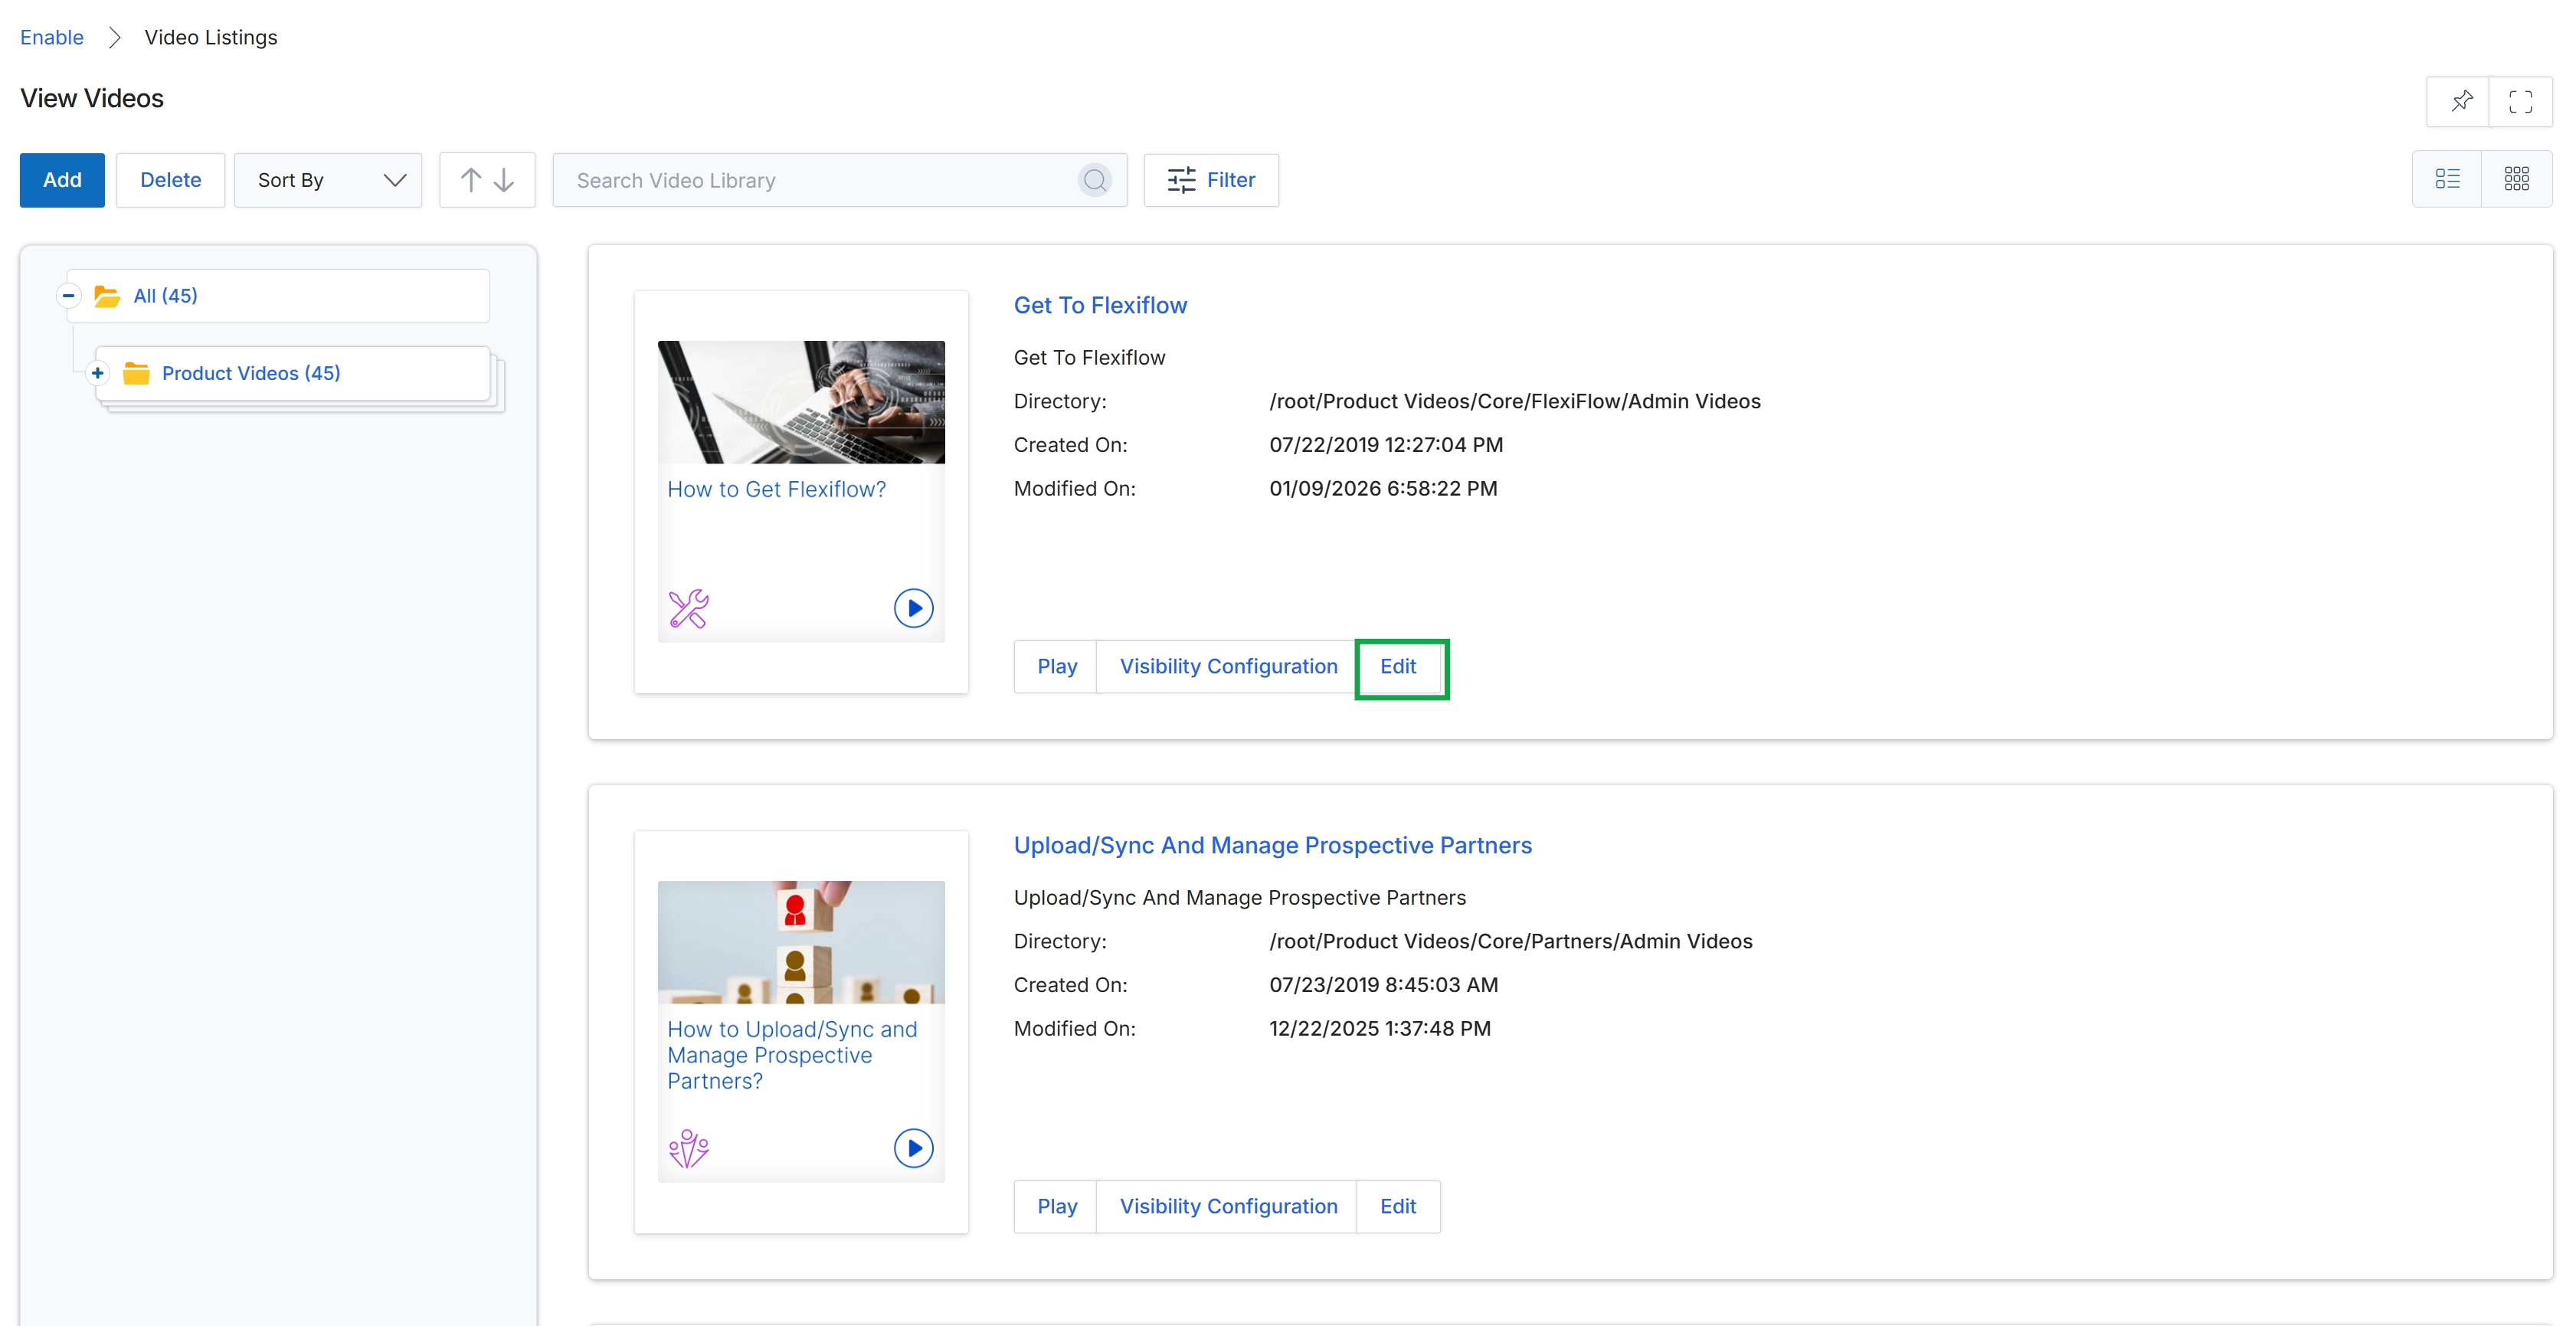Play Get To Flexiflow thumbnail video

913,607
